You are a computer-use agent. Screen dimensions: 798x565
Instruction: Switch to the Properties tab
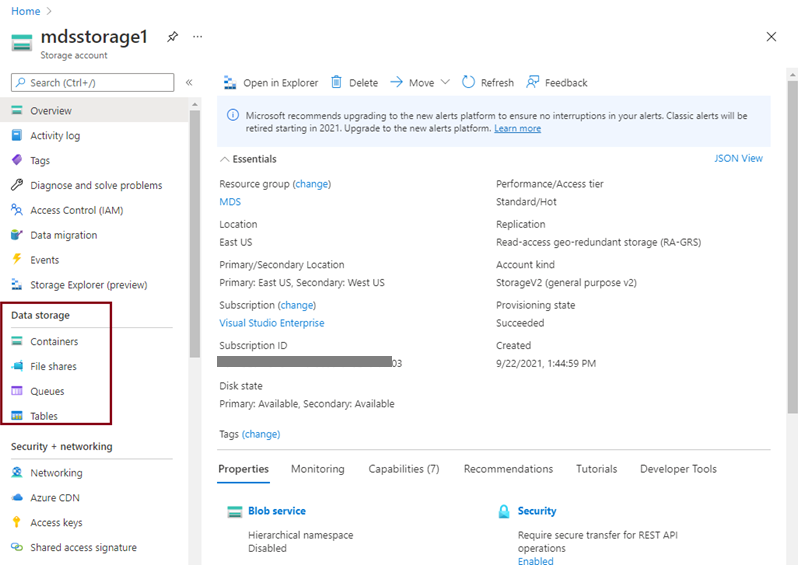(243, 469)
